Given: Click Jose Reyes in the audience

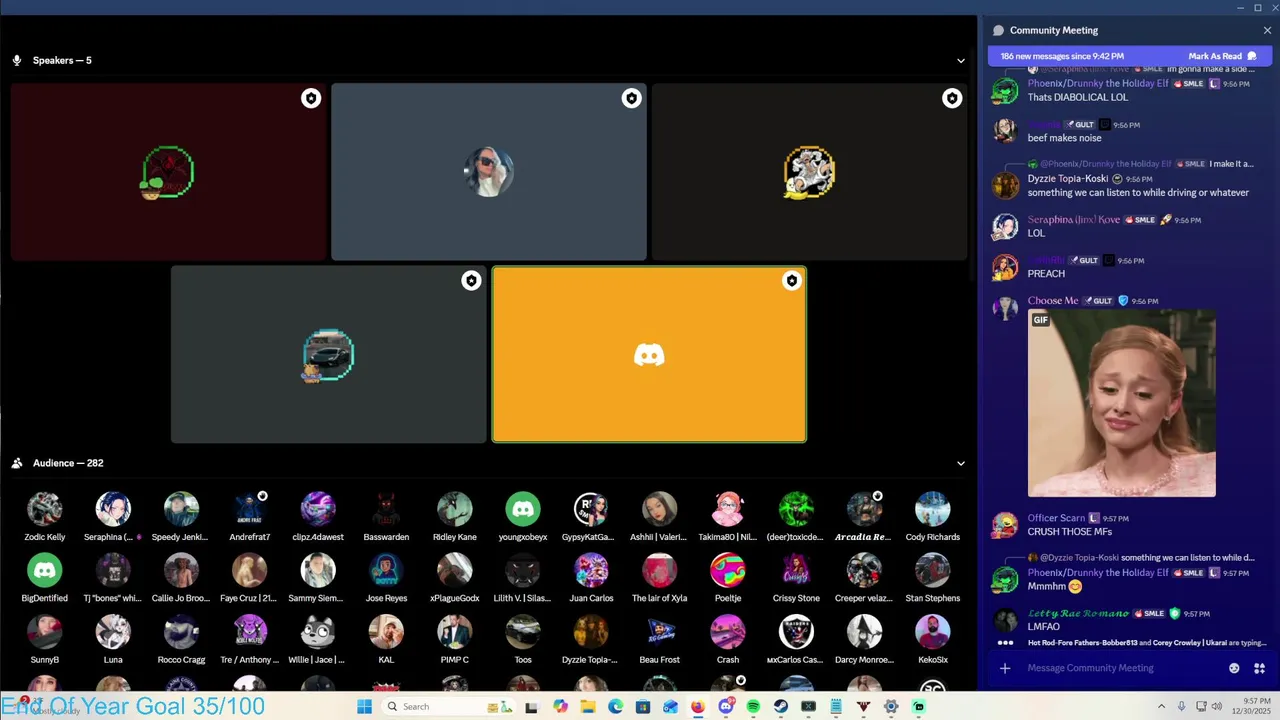Looking at the screenshot, I should click(x=386, y=578).
